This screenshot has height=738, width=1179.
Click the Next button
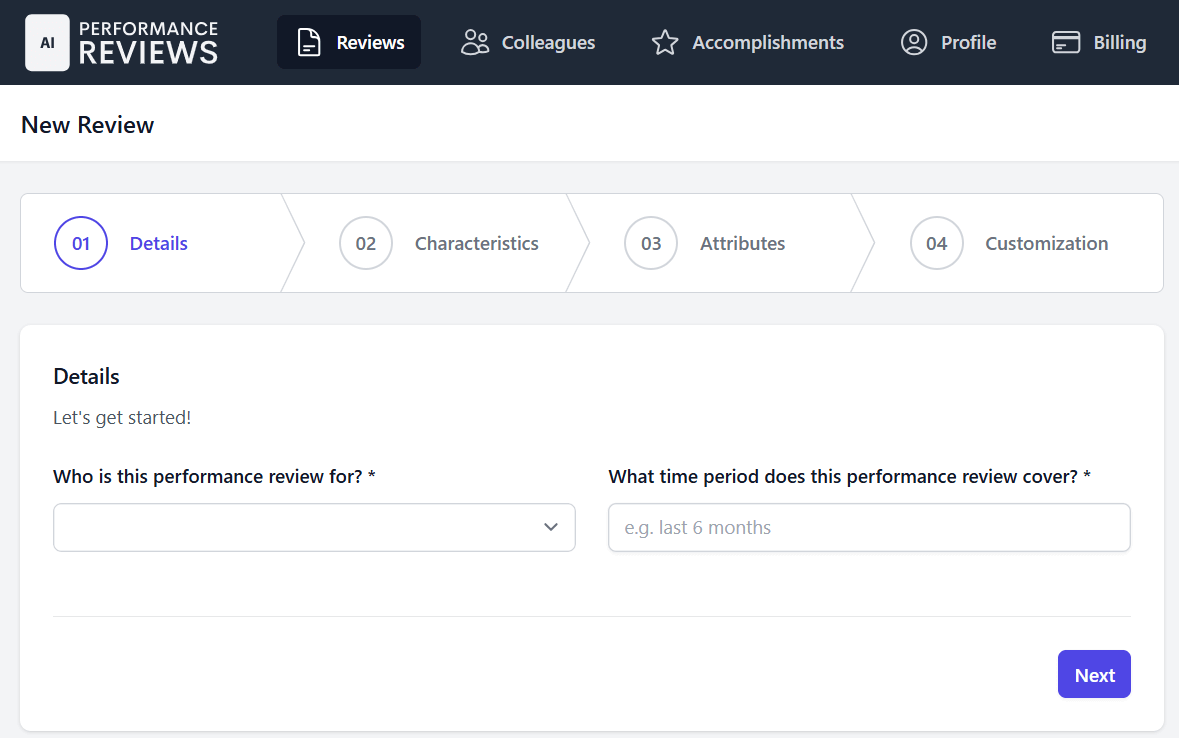(x=1094, y=674)
